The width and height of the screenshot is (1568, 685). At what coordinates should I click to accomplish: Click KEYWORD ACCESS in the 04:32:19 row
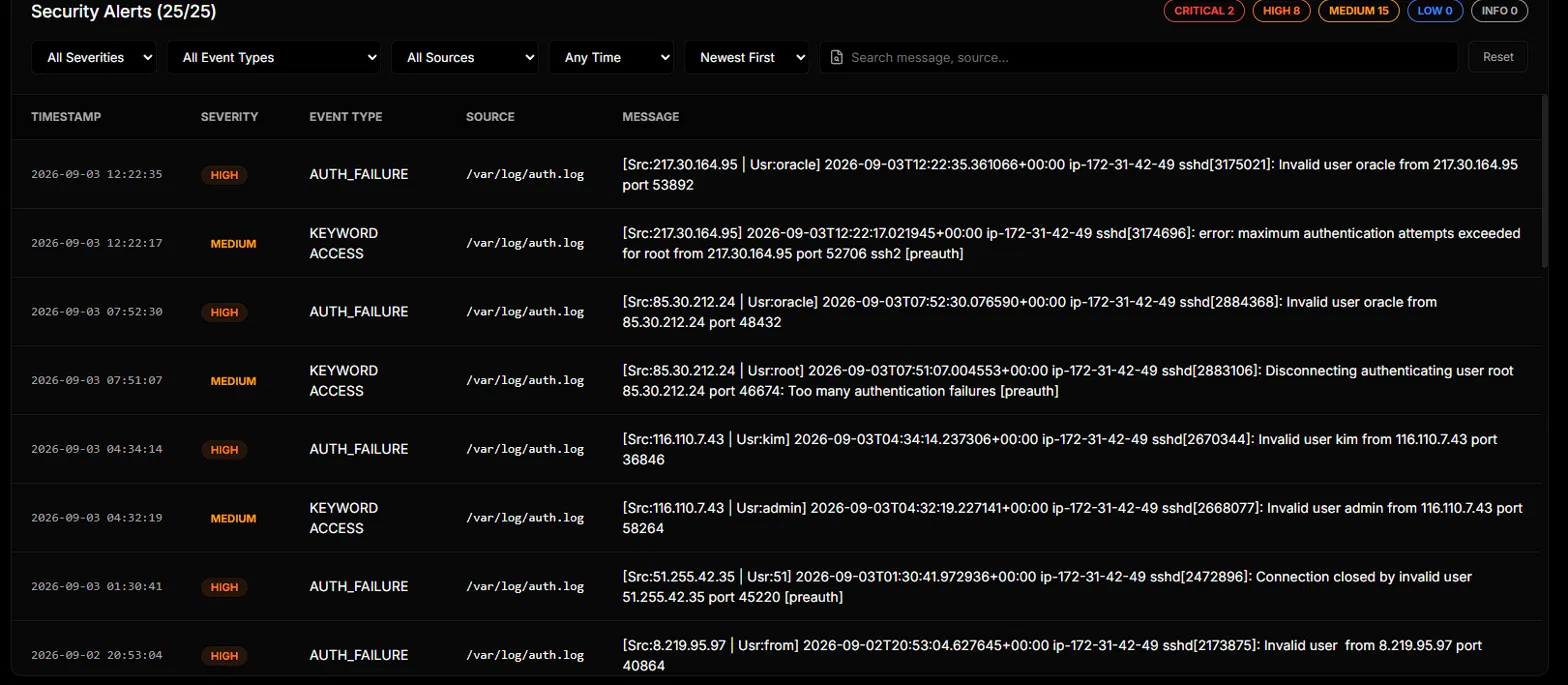pyautogui.click(x=344, y=518)
